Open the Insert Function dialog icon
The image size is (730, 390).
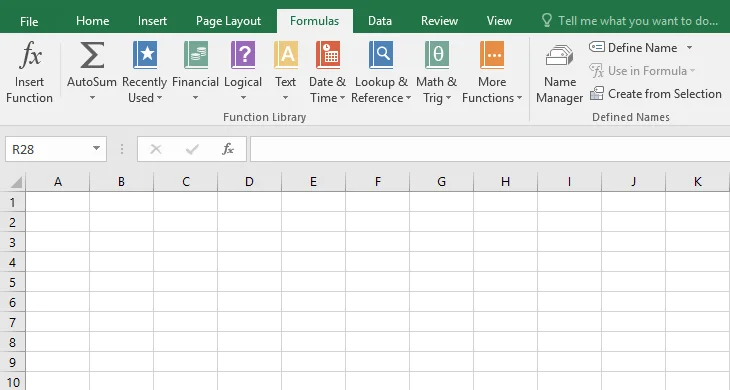[30, 55]
